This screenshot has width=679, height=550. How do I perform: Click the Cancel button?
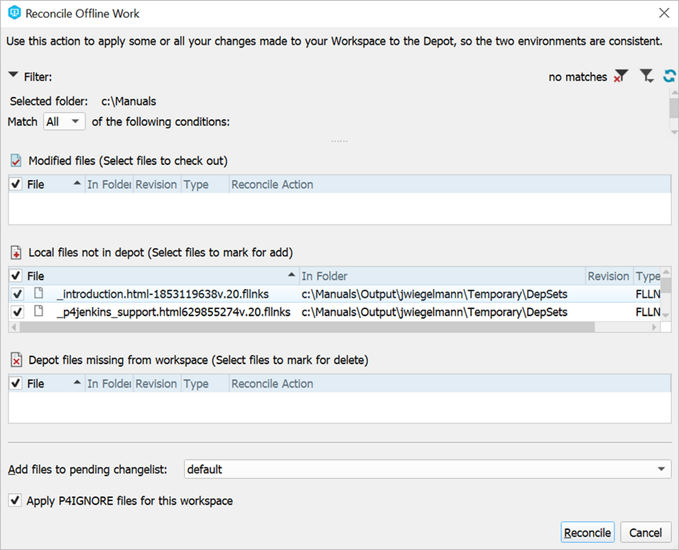[645, 533]
